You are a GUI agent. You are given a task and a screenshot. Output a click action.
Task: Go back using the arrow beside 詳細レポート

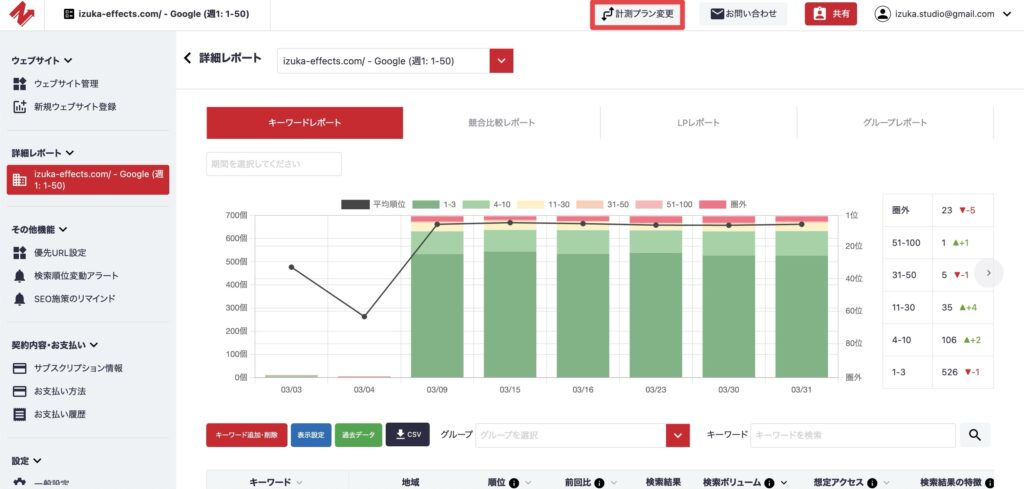(x=187, y=59)
